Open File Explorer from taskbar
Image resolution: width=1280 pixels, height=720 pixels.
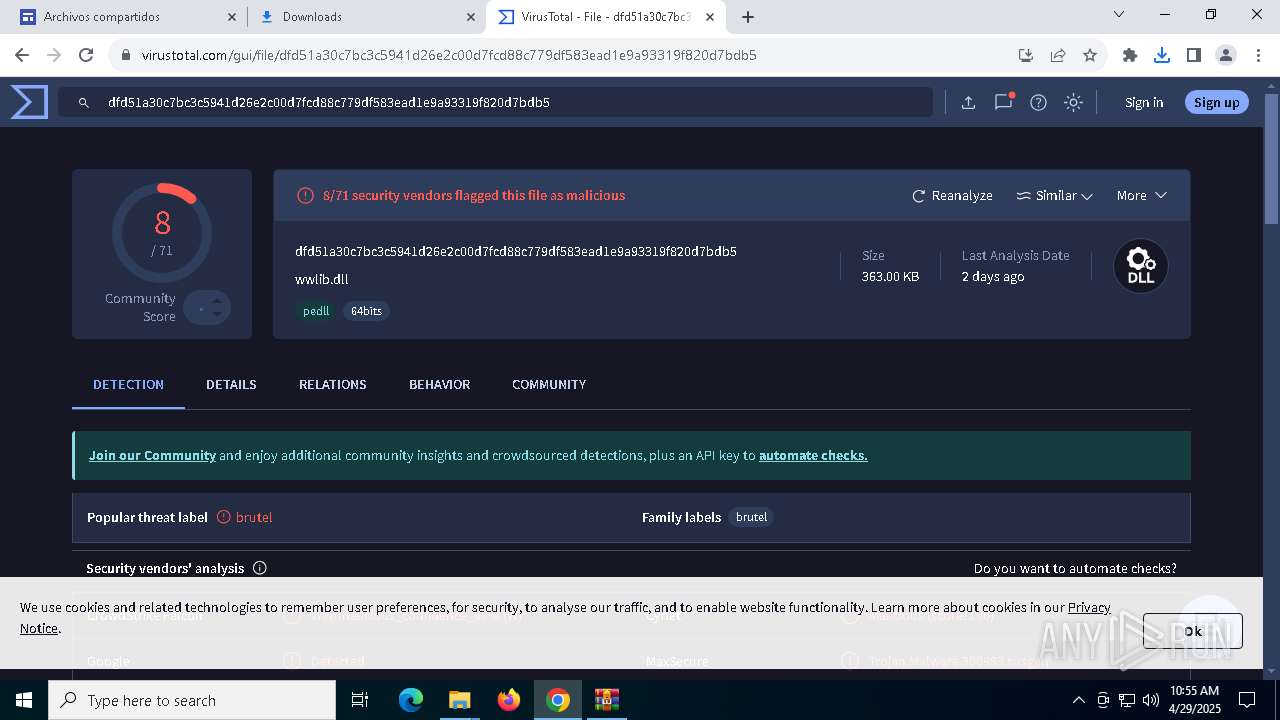[459, 700]
